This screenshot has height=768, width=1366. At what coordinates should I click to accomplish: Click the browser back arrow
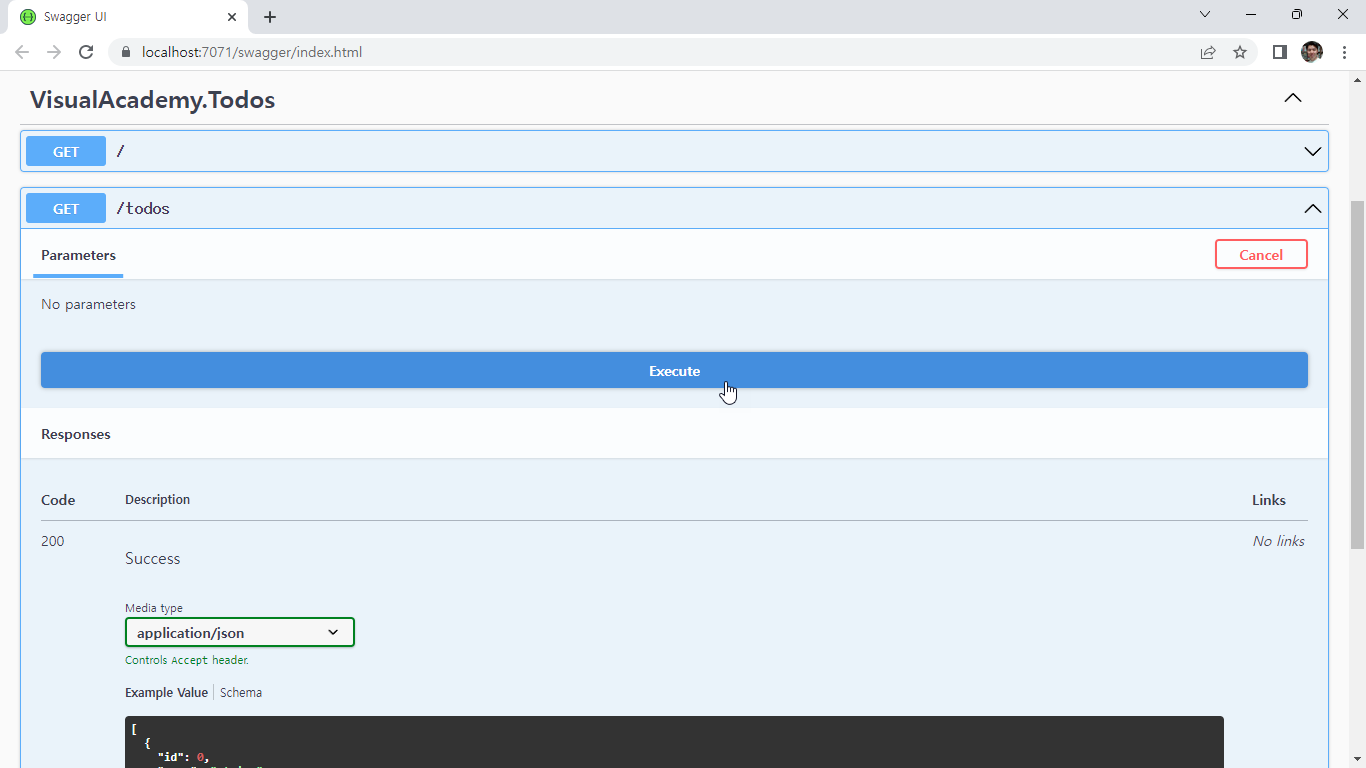(x=22, y=52)
